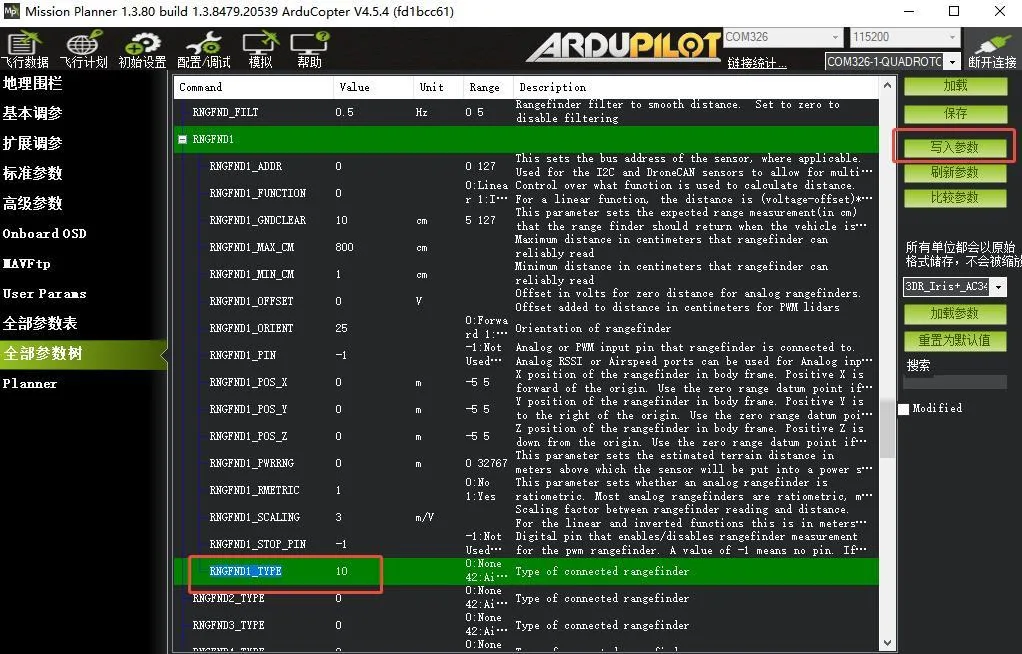Click the 搜索 search input field

pyautogui.click(x=956, y=382)
